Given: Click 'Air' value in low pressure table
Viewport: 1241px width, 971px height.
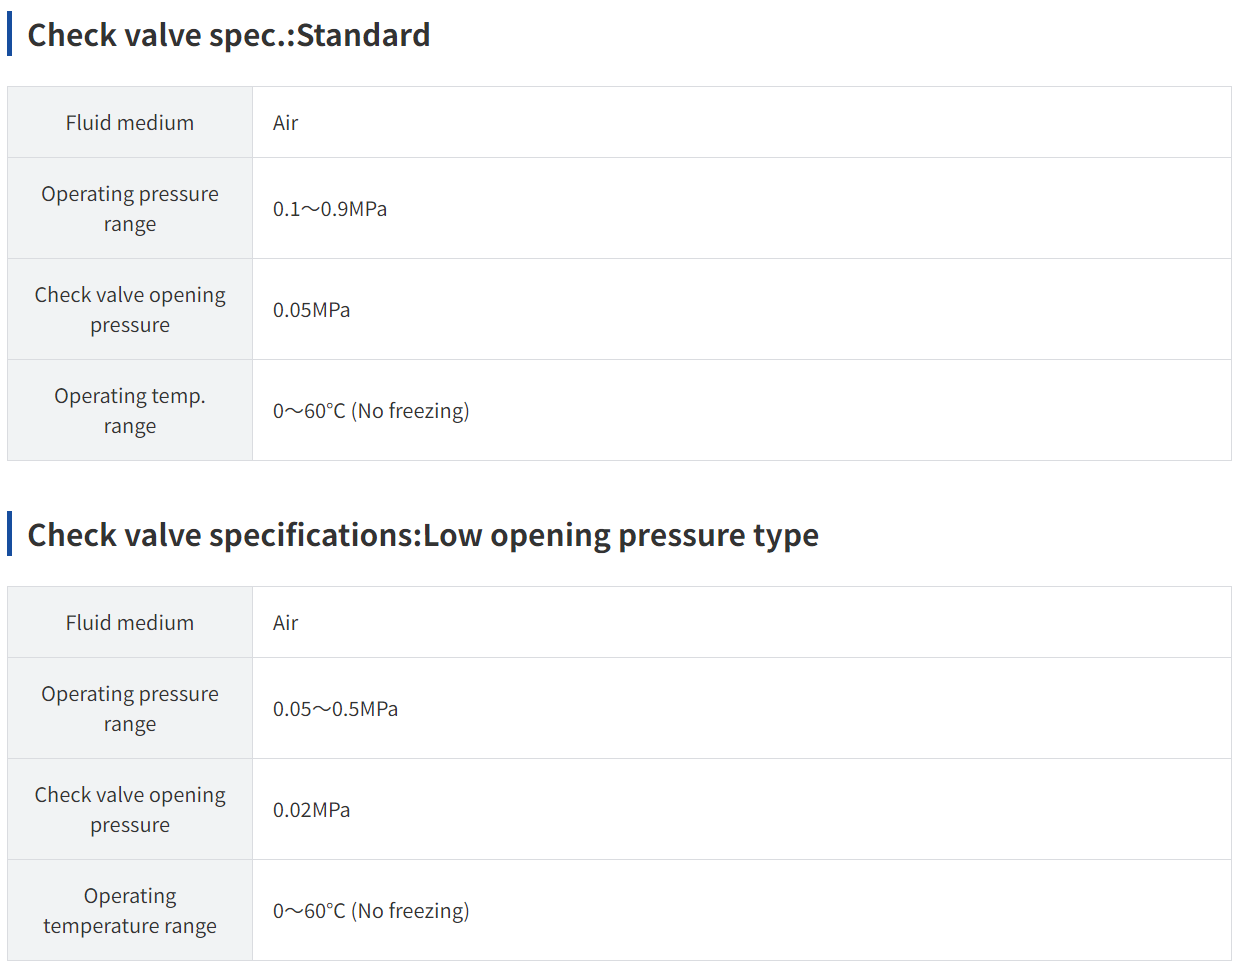Looking at the screenshot, I should [285, 623].
